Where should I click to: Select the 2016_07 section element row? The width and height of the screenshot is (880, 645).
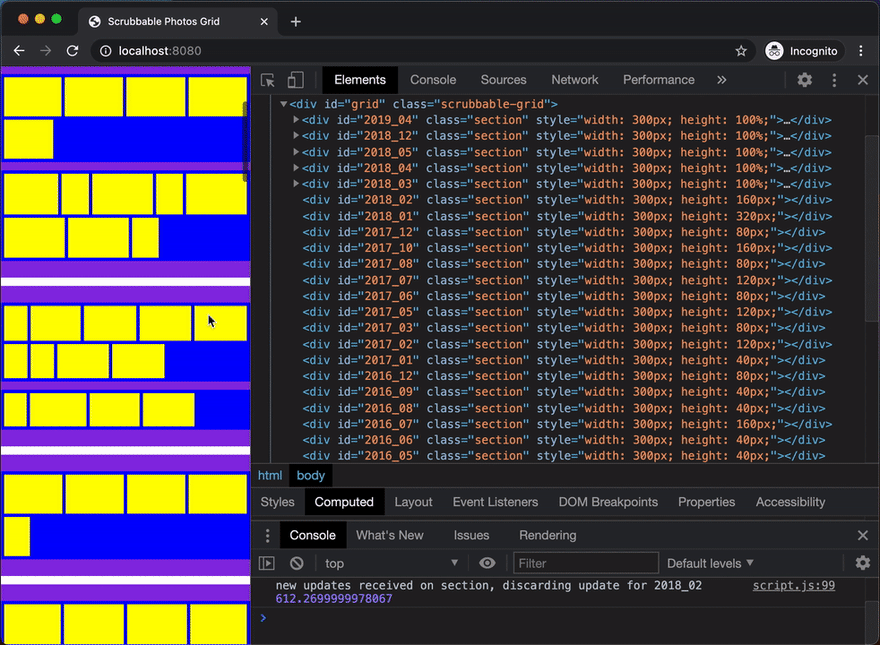pyautogui.click(x=567, y=424)
